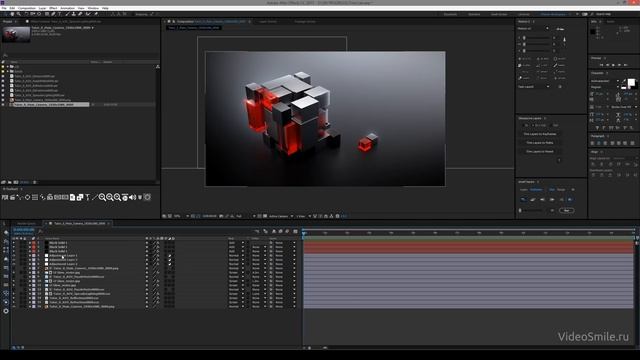The height and width of the screenshot is (360, 640).
Task: Open the 1 View layout dropdown
Action: [x=304, y=216]
